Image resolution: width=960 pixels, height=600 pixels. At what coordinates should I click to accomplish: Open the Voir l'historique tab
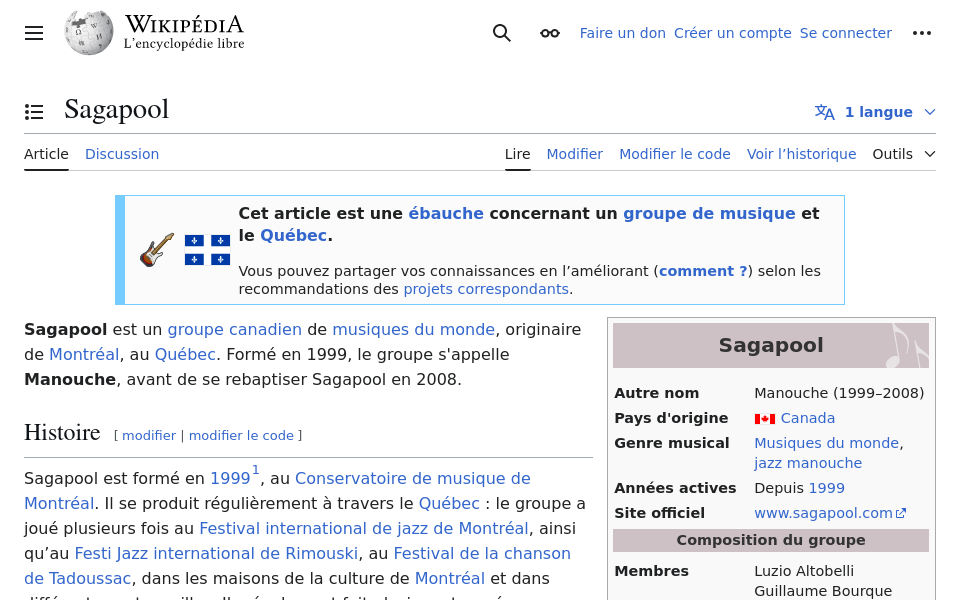(801, 154)
